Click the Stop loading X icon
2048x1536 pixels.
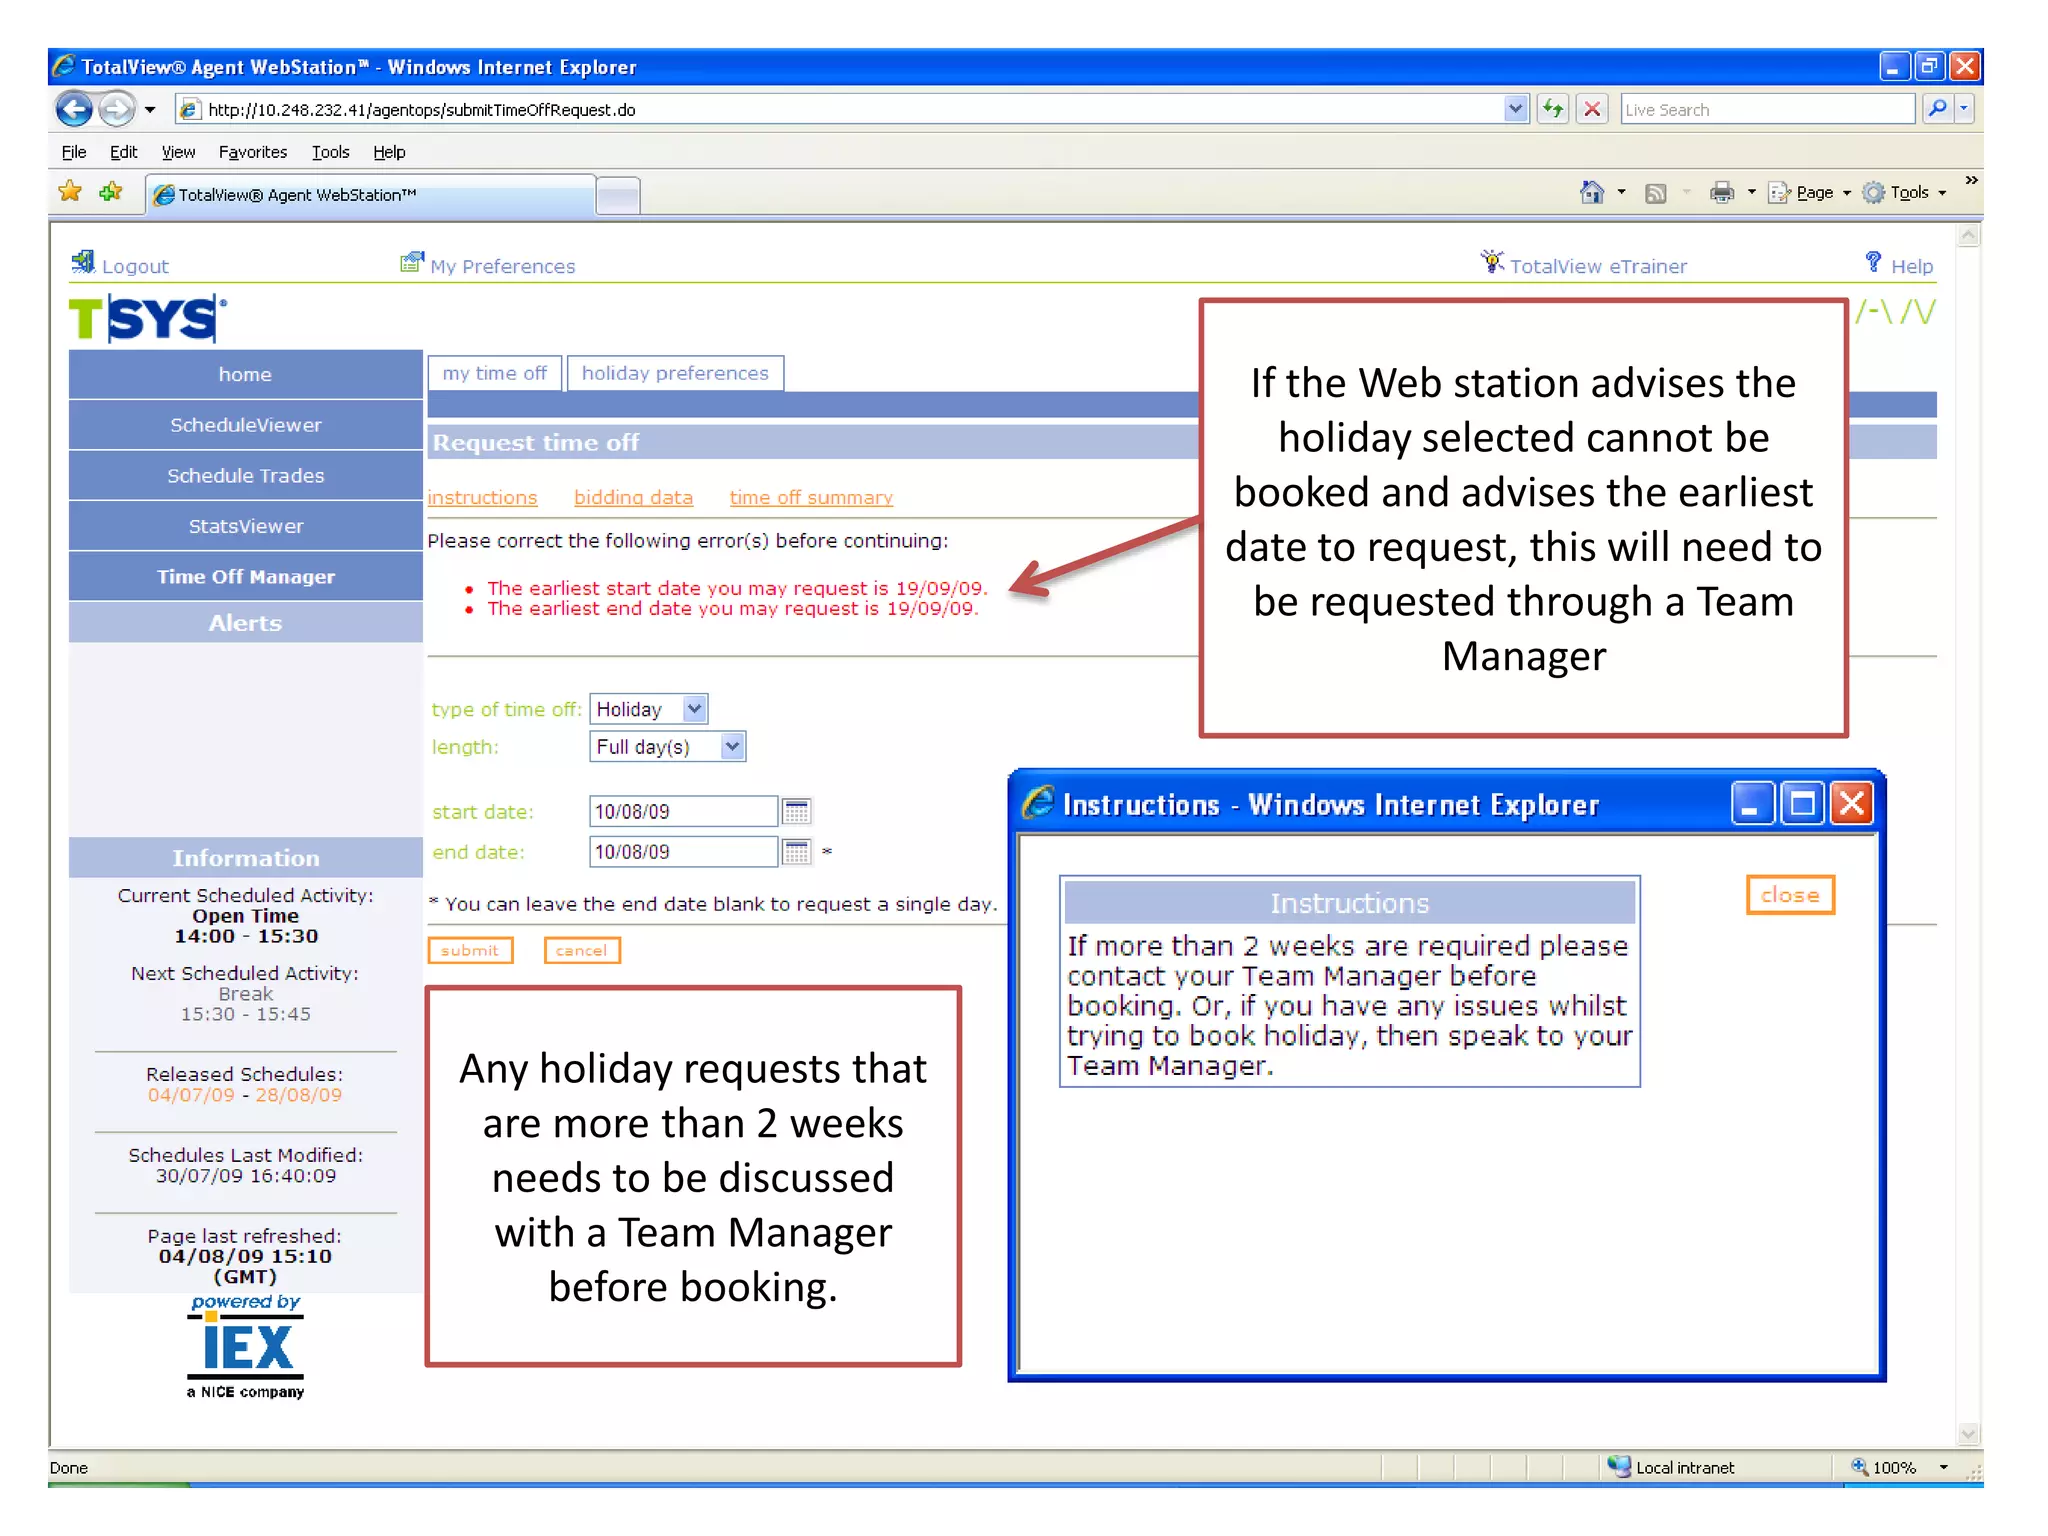[x=1592, y=109]
